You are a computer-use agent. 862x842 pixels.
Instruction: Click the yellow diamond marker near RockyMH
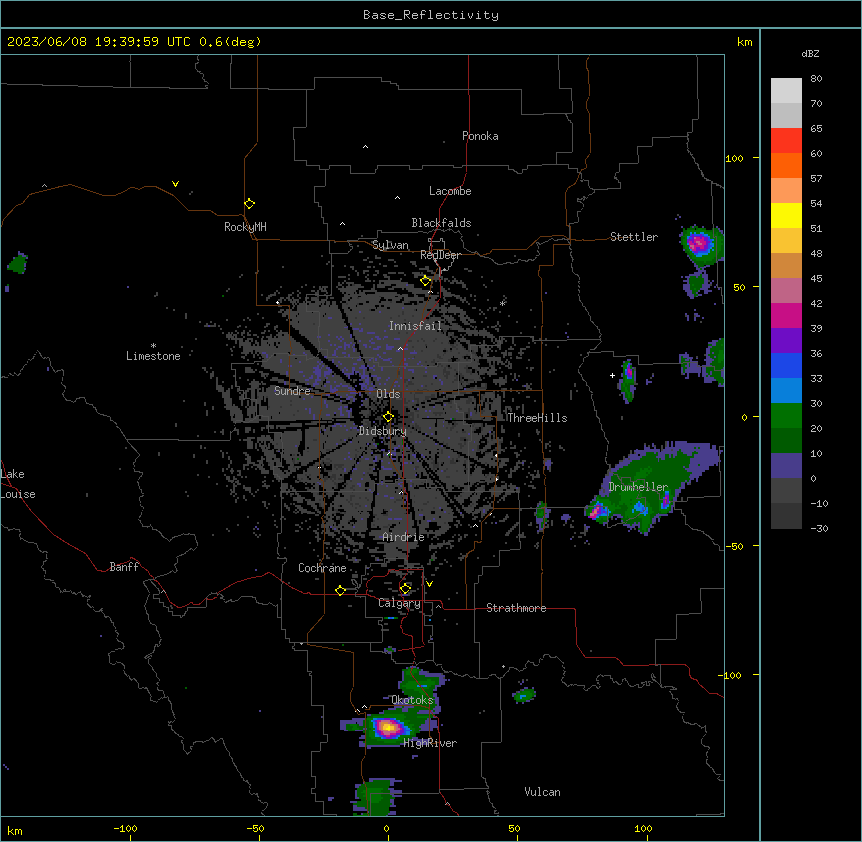(250, 204)
